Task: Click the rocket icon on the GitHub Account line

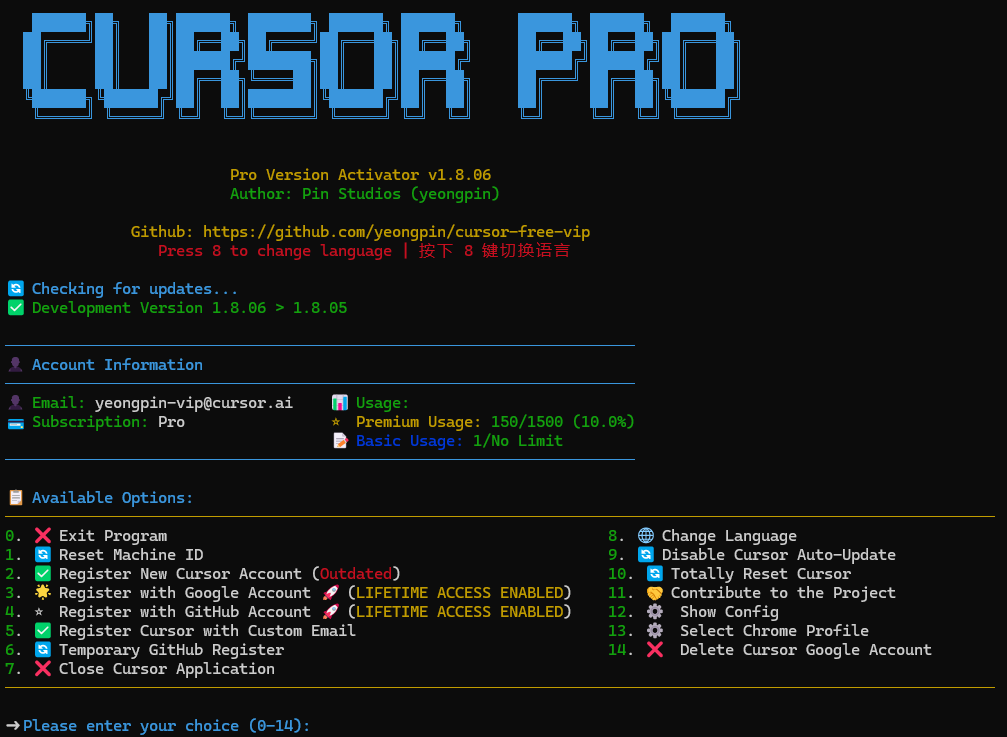Action: (x=330, y=612)
